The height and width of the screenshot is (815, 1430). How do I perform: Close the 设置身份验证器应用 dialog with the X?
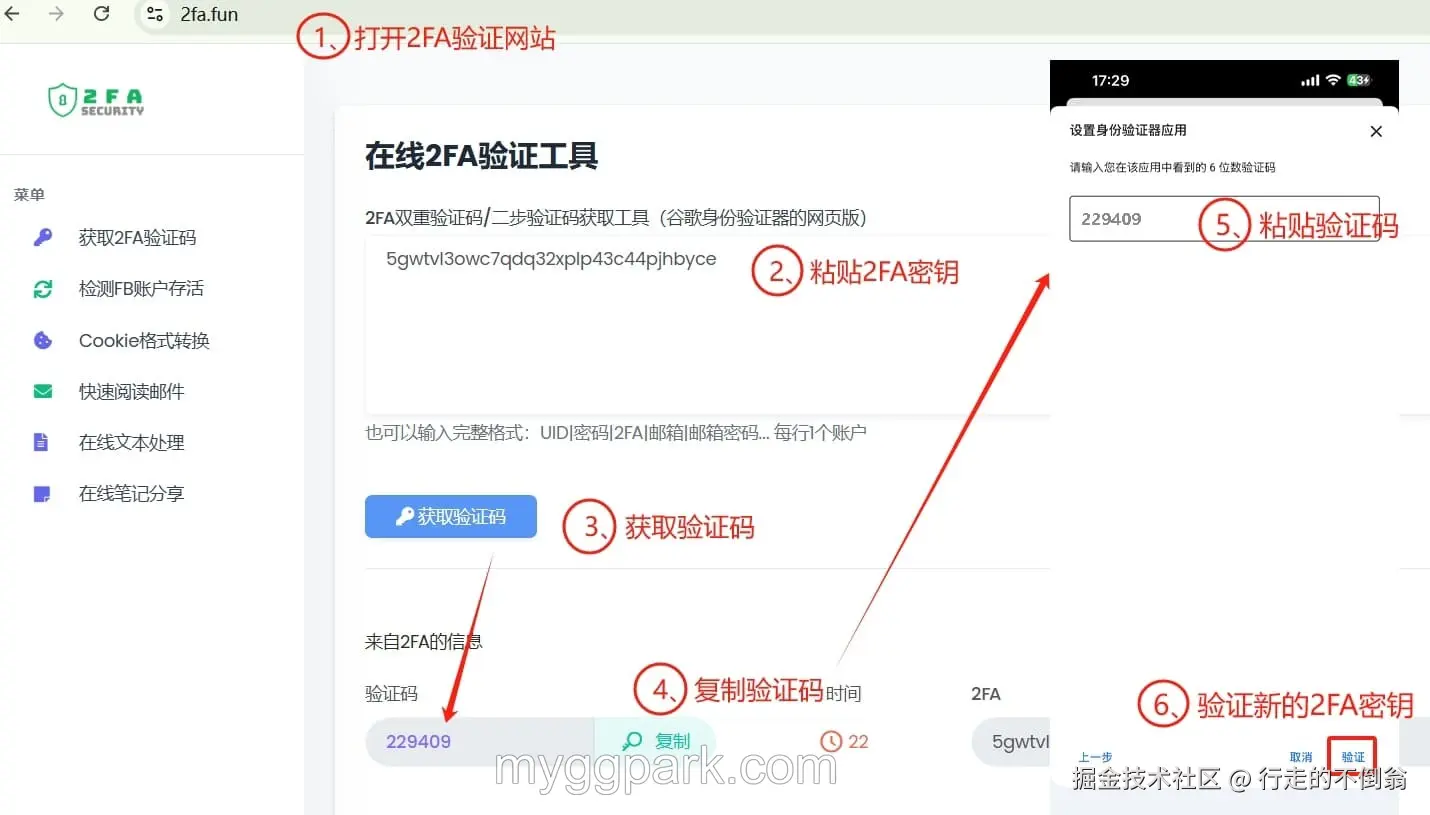pyautogui.click(x=1376, y=130)
